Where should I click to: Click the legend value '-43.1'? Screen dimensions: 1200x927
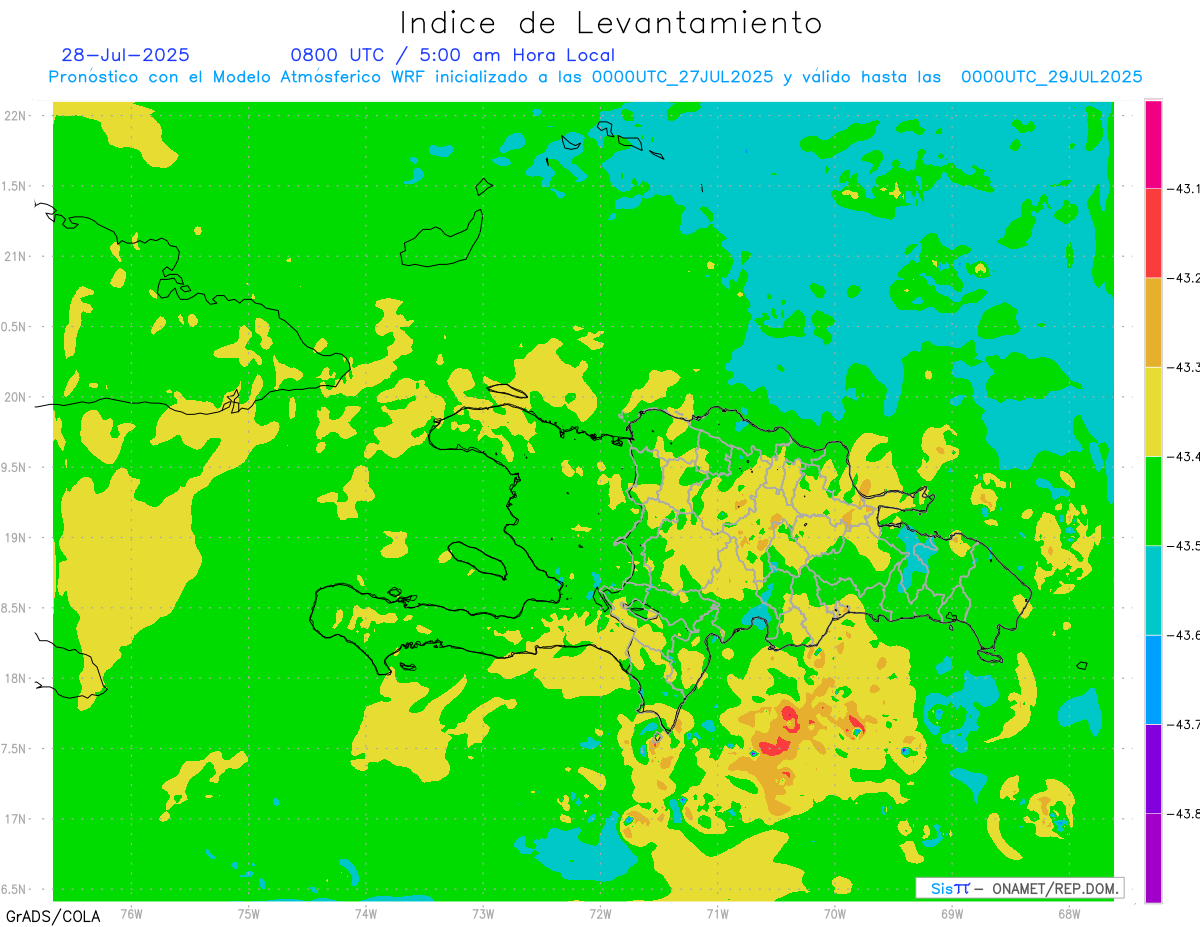1184,188
